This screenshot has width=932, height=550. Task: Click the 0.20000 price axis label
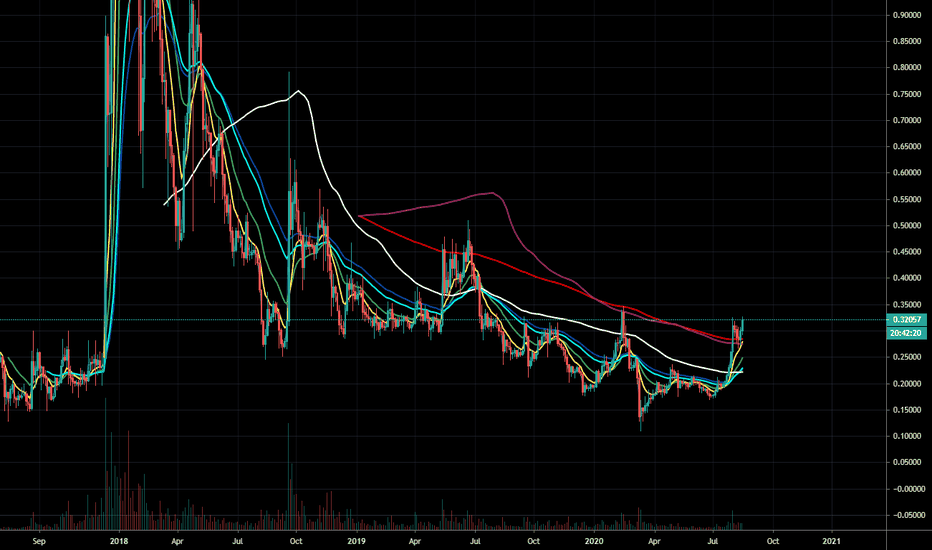[908, 384]
